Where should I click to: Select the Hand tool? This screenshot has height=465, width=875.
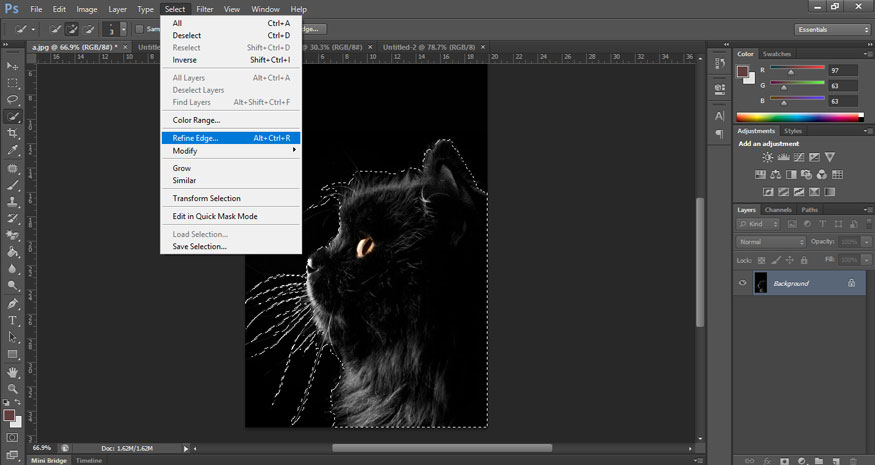[x=12, y=372]
